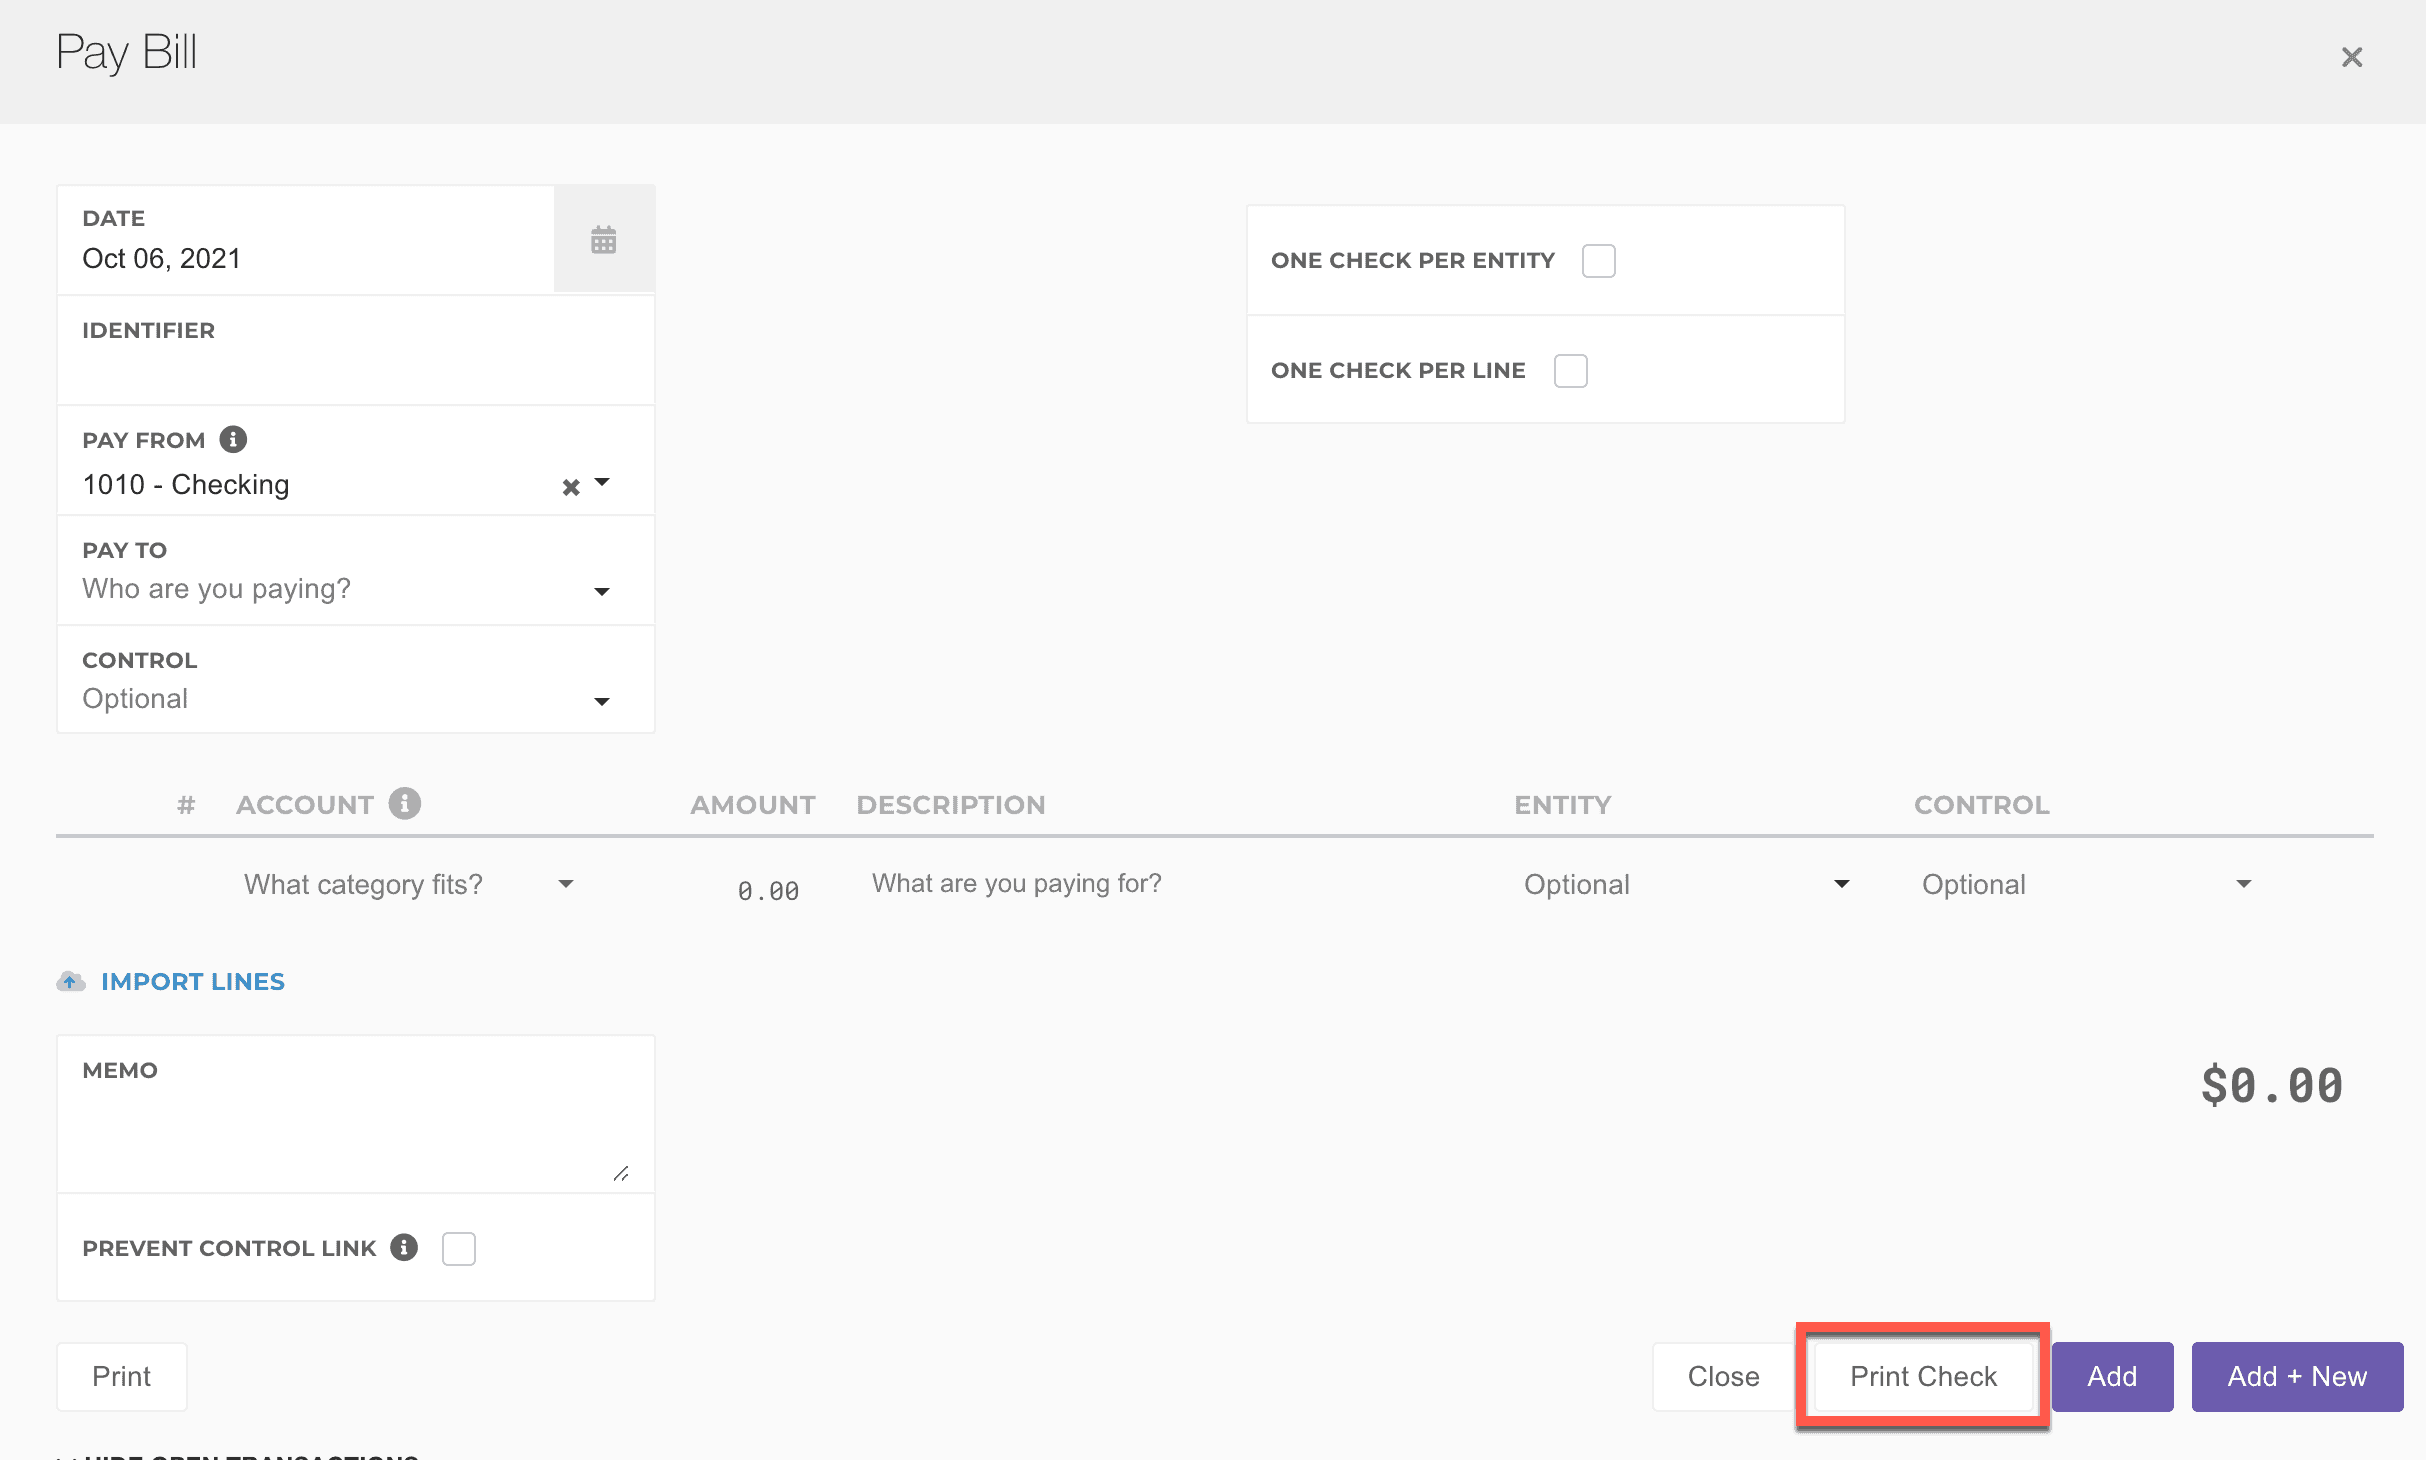
Task: Expand the Control dropdown under Pay To
Action: tap(345, 699)
